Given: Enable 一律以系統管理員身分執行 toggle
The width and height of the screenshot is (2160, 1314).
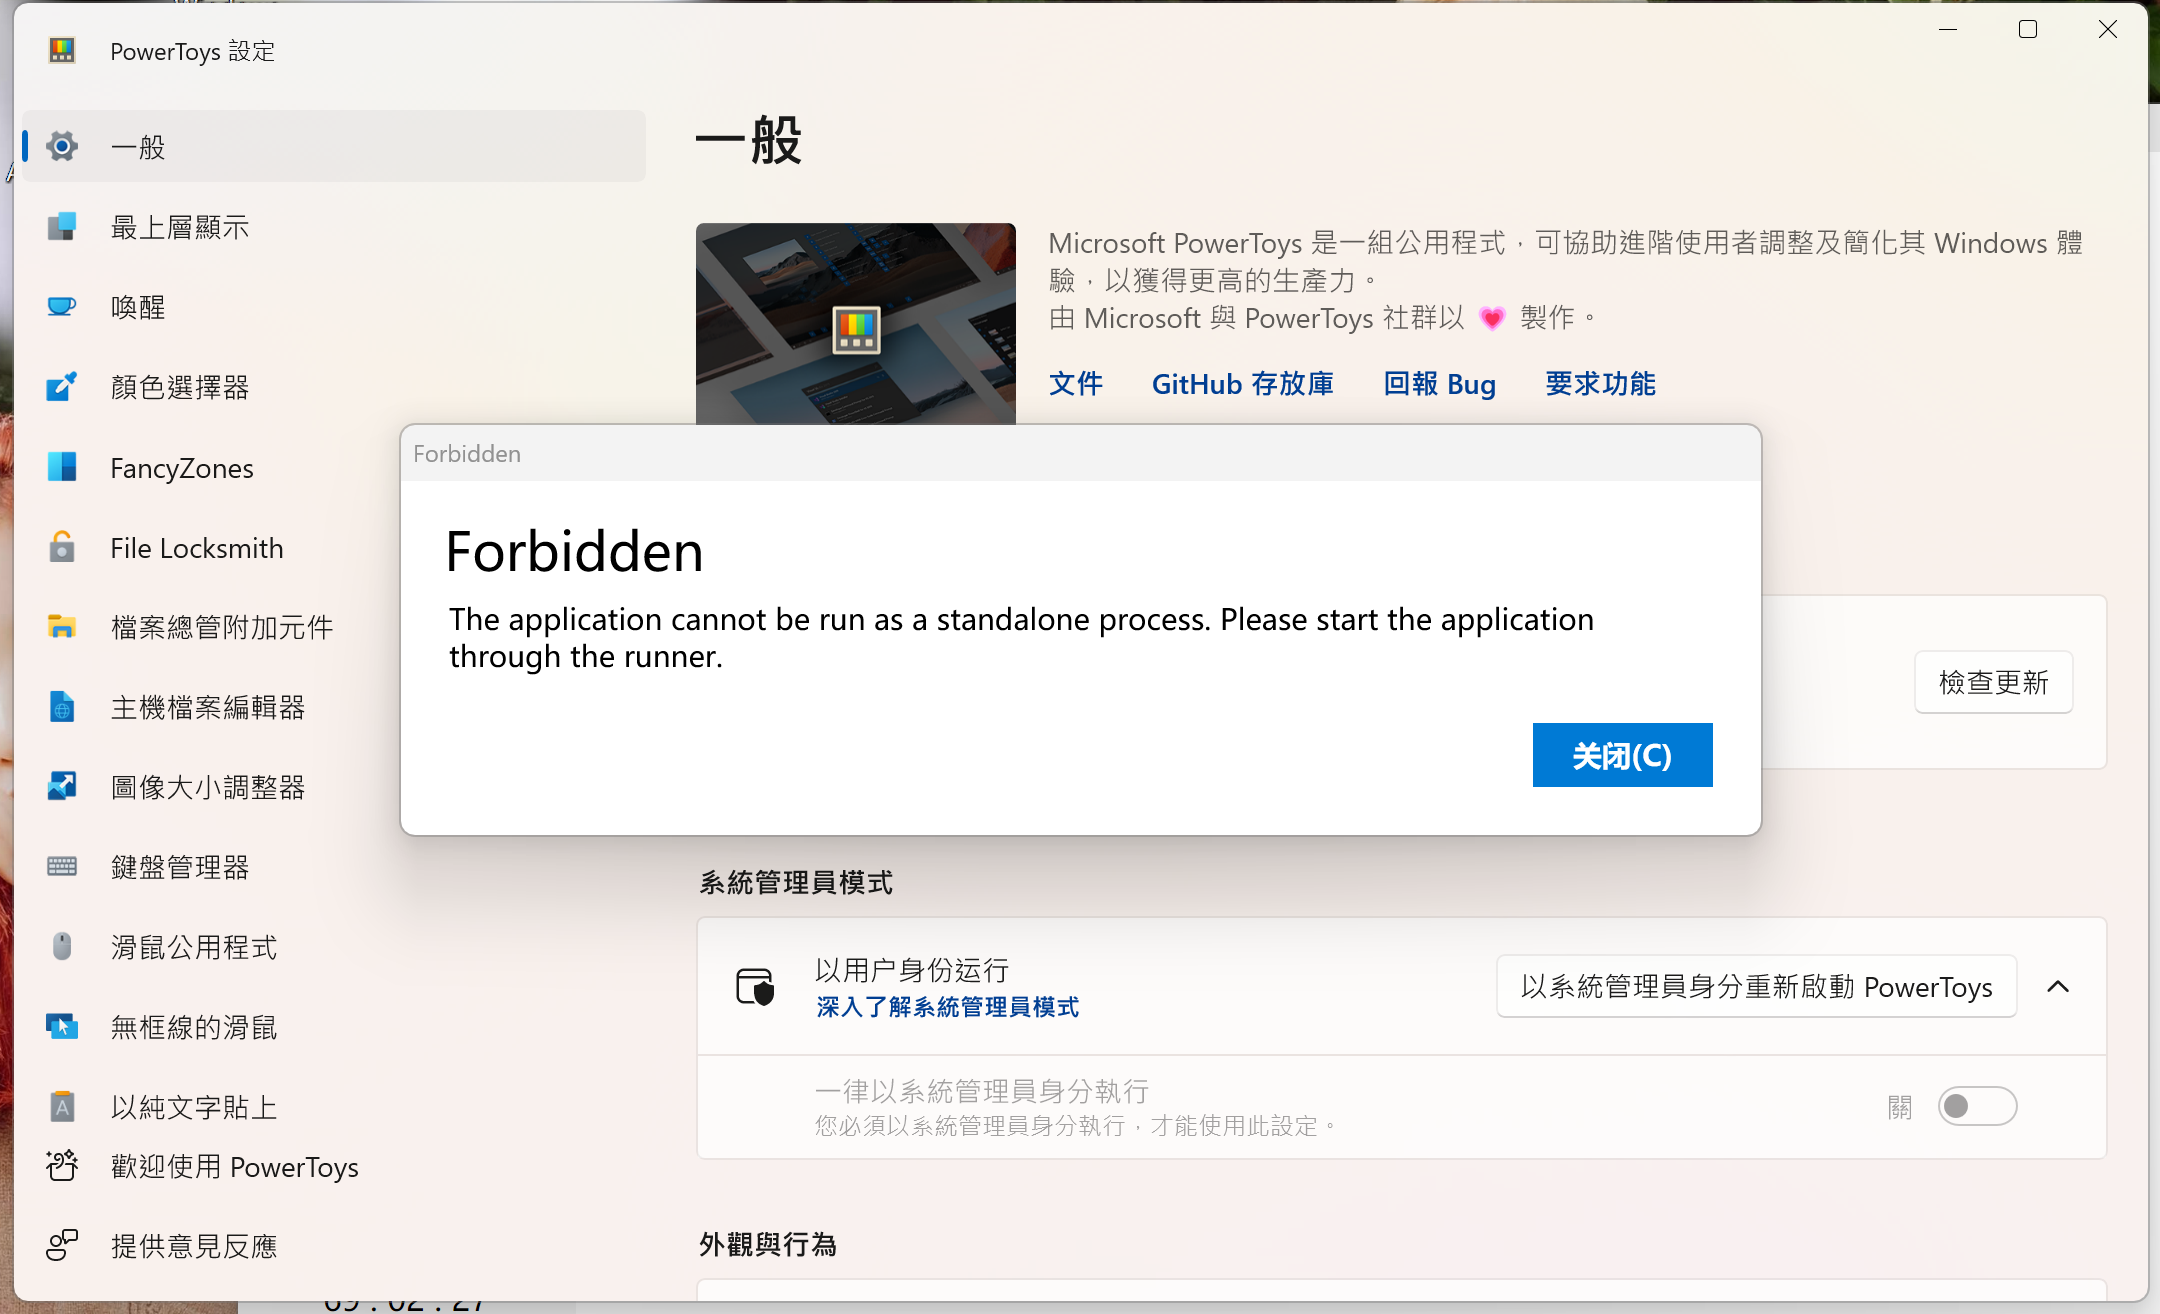Looking at the screenshot, I should pos(1978,1106).
